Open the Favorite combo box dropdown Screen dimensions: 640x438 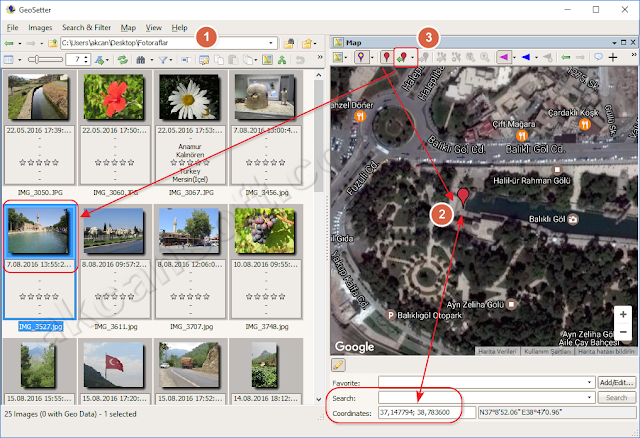coord(589,382)
